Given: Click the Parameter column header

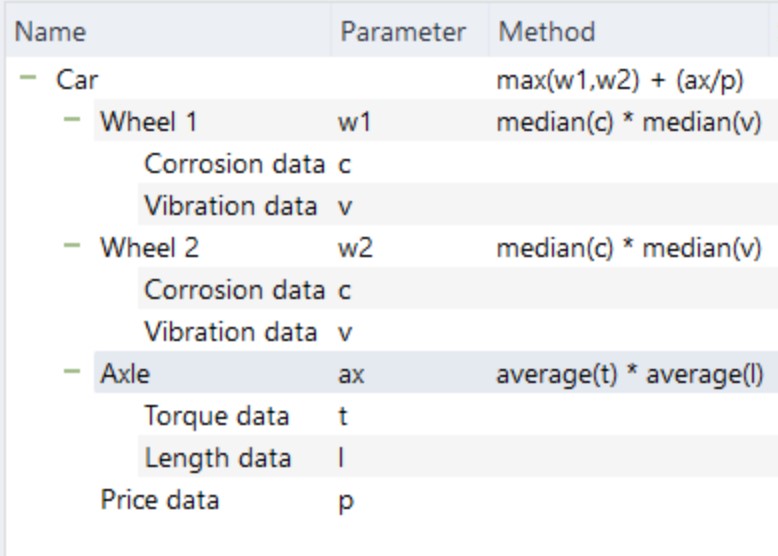Looking at the screenshot, I should (403, 32).
